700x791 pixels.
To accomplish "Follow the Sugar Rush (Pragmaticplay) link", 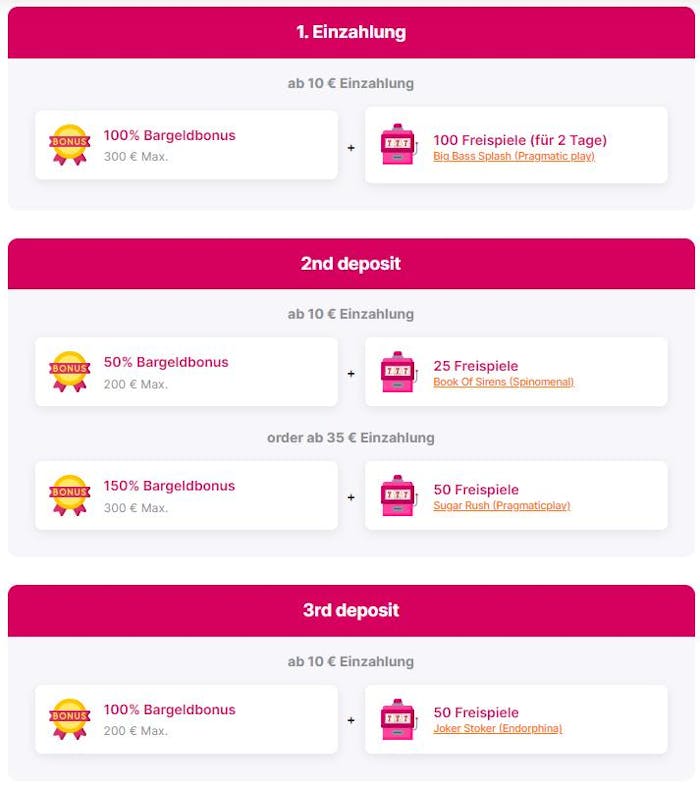I will click(501, 506).
